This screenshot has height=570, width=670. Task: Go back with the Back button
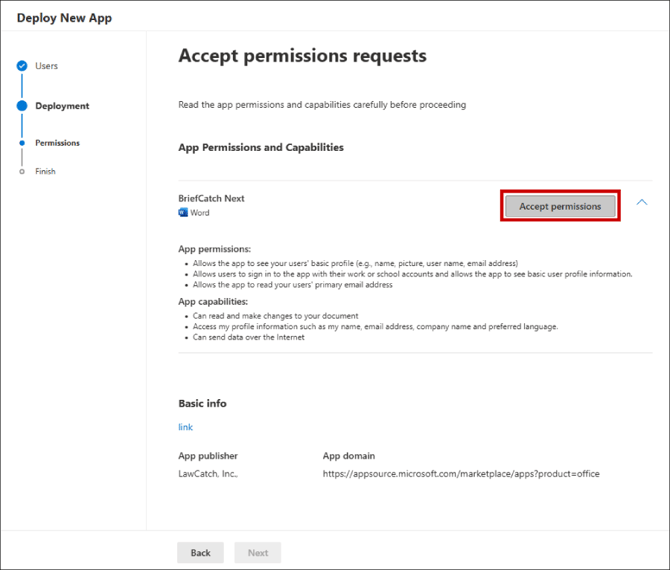[200, 552]
